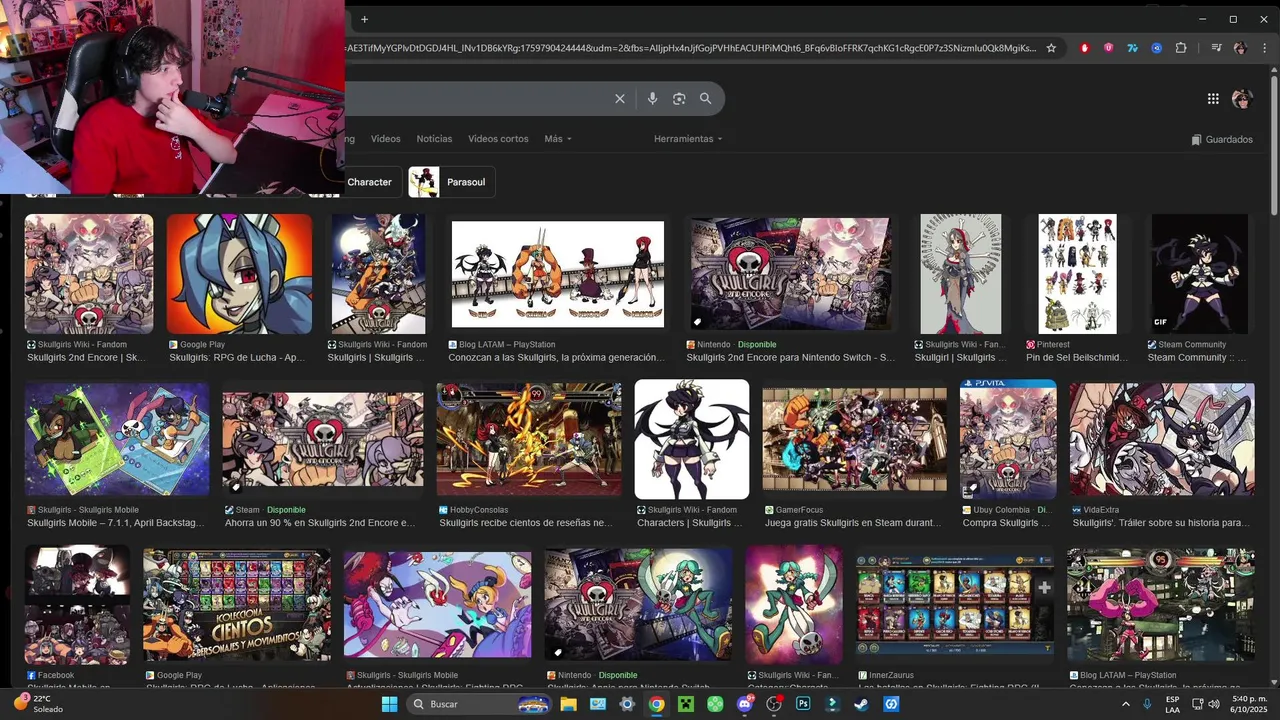Open Photoshop from the taskbar
Viewport: 1280px width, 720px height.
coord(803,704)
